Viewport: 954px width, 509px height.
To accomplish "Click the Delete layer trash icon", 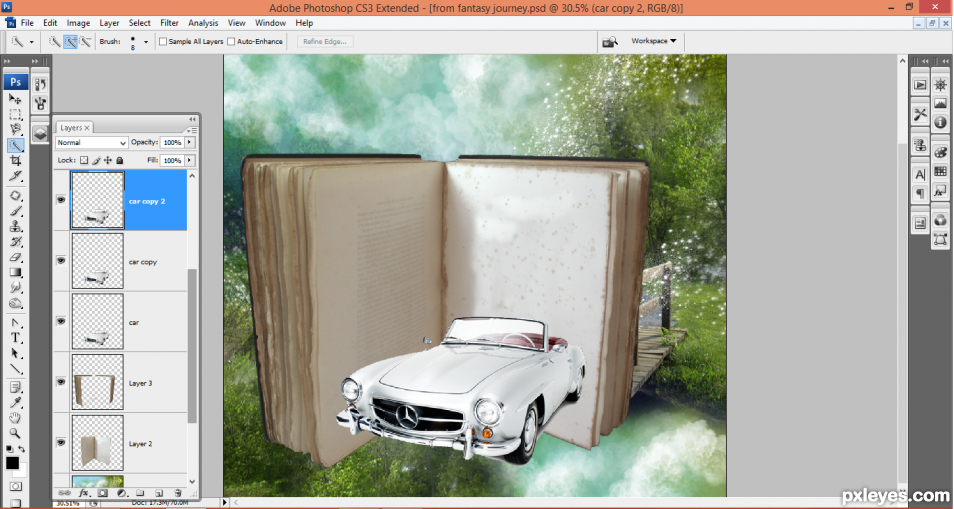I will click(x=178, y=493).
